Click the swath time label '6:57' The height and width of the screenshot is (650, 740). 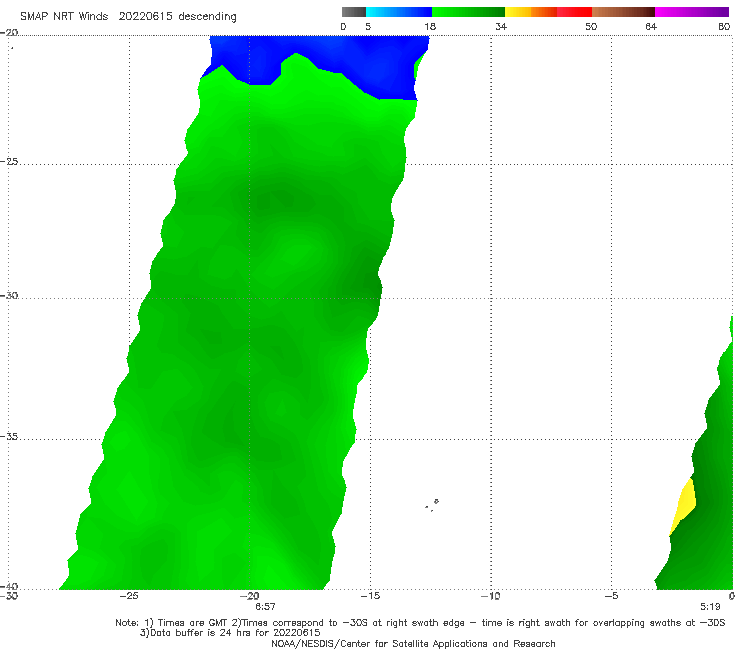pos(265,607)
